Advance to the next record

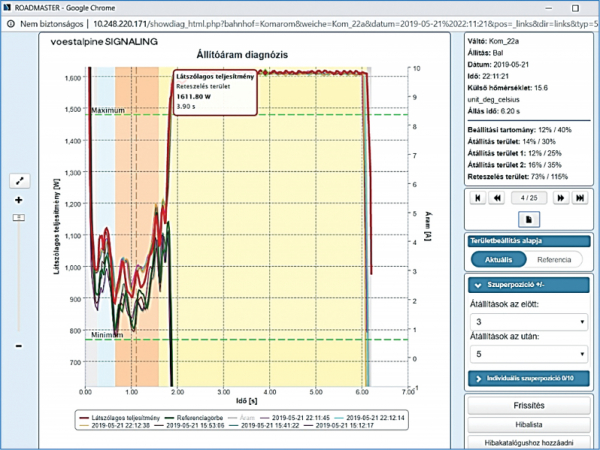coord(562,198)
